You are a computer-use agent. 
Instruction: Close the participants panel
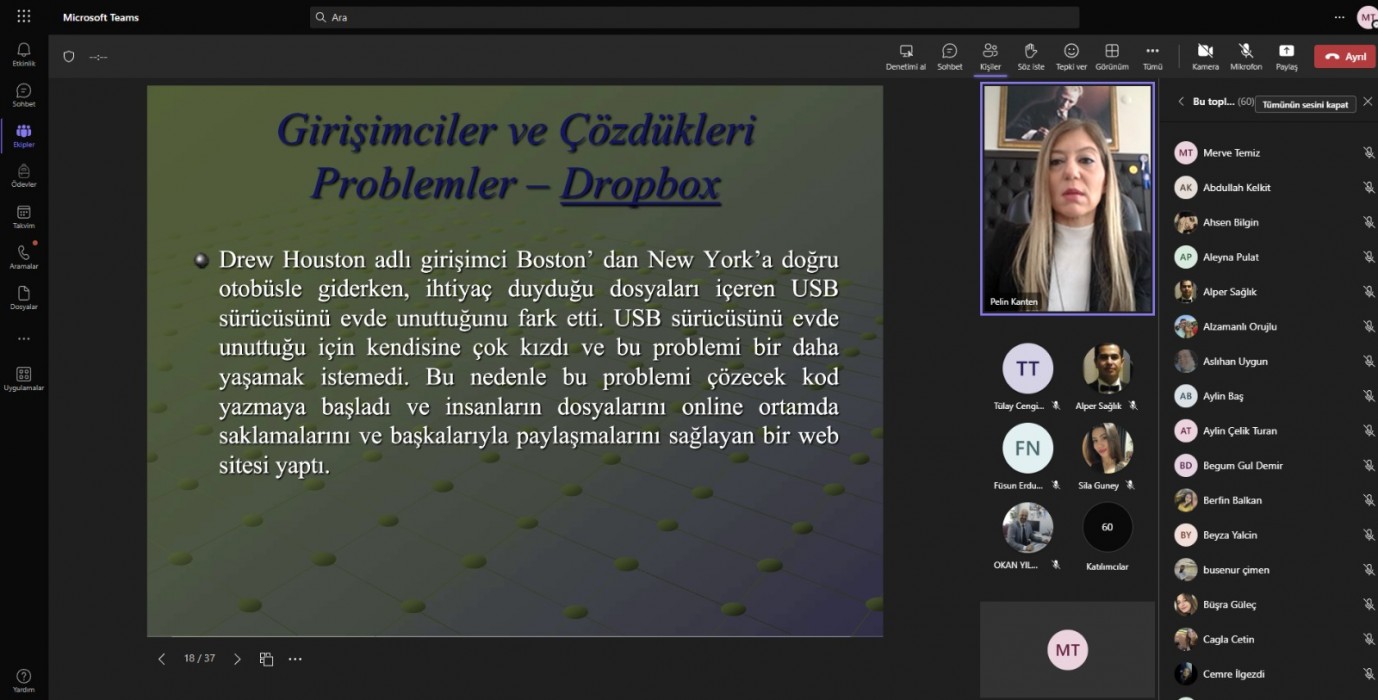(x=1367, y=102)
